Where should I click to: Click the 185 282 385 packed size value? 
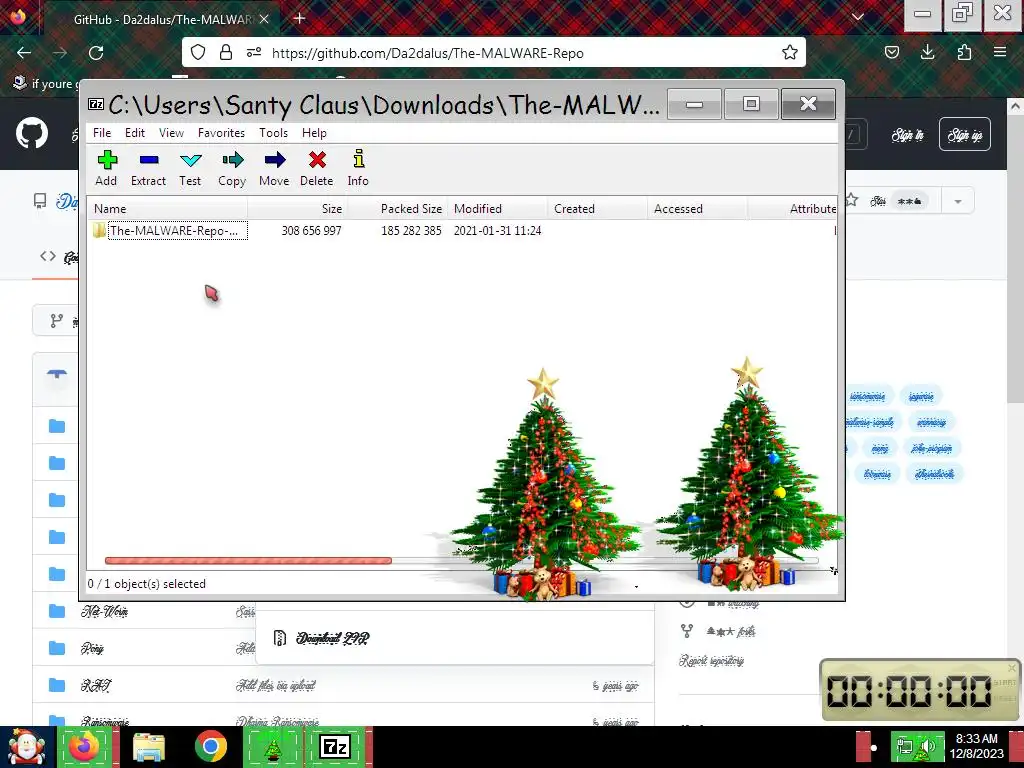point(411,231)
